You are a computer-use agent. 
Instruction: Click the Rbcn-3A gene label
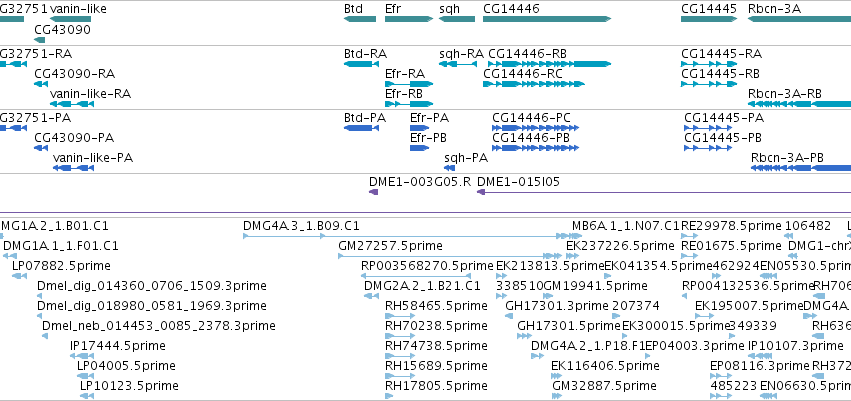tap(774, 9)
